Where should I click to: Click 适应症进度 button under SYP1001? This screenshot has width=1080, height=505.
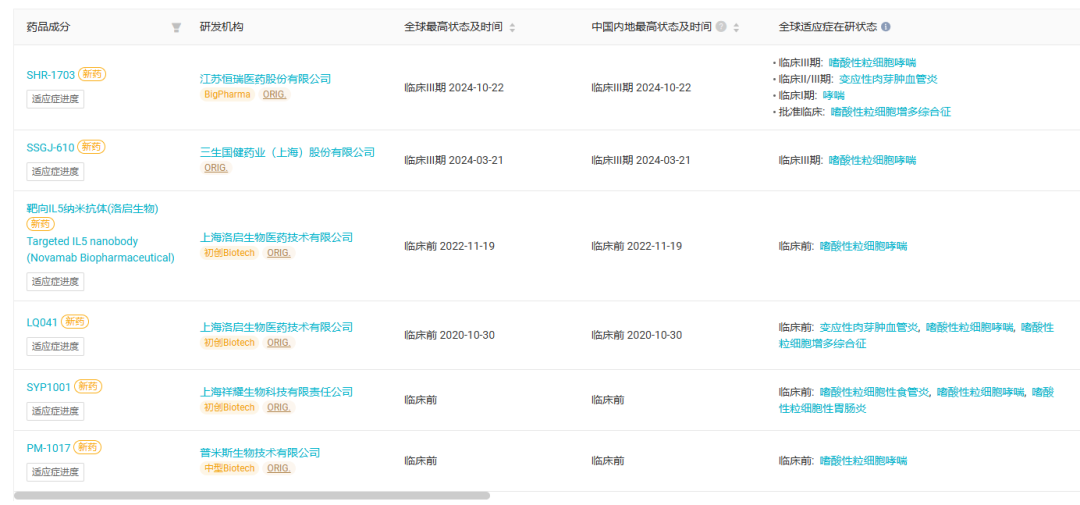tap(55, 411)
